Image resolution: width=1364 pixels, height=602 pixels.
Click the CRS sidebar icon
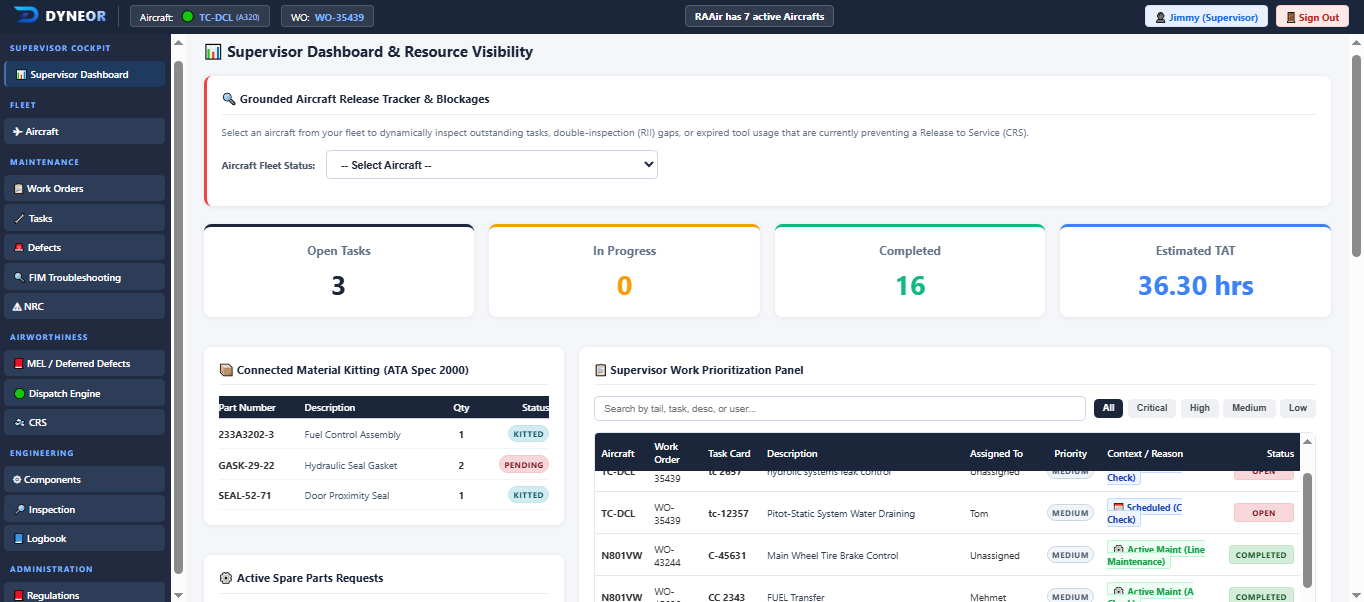click(19, 423)
